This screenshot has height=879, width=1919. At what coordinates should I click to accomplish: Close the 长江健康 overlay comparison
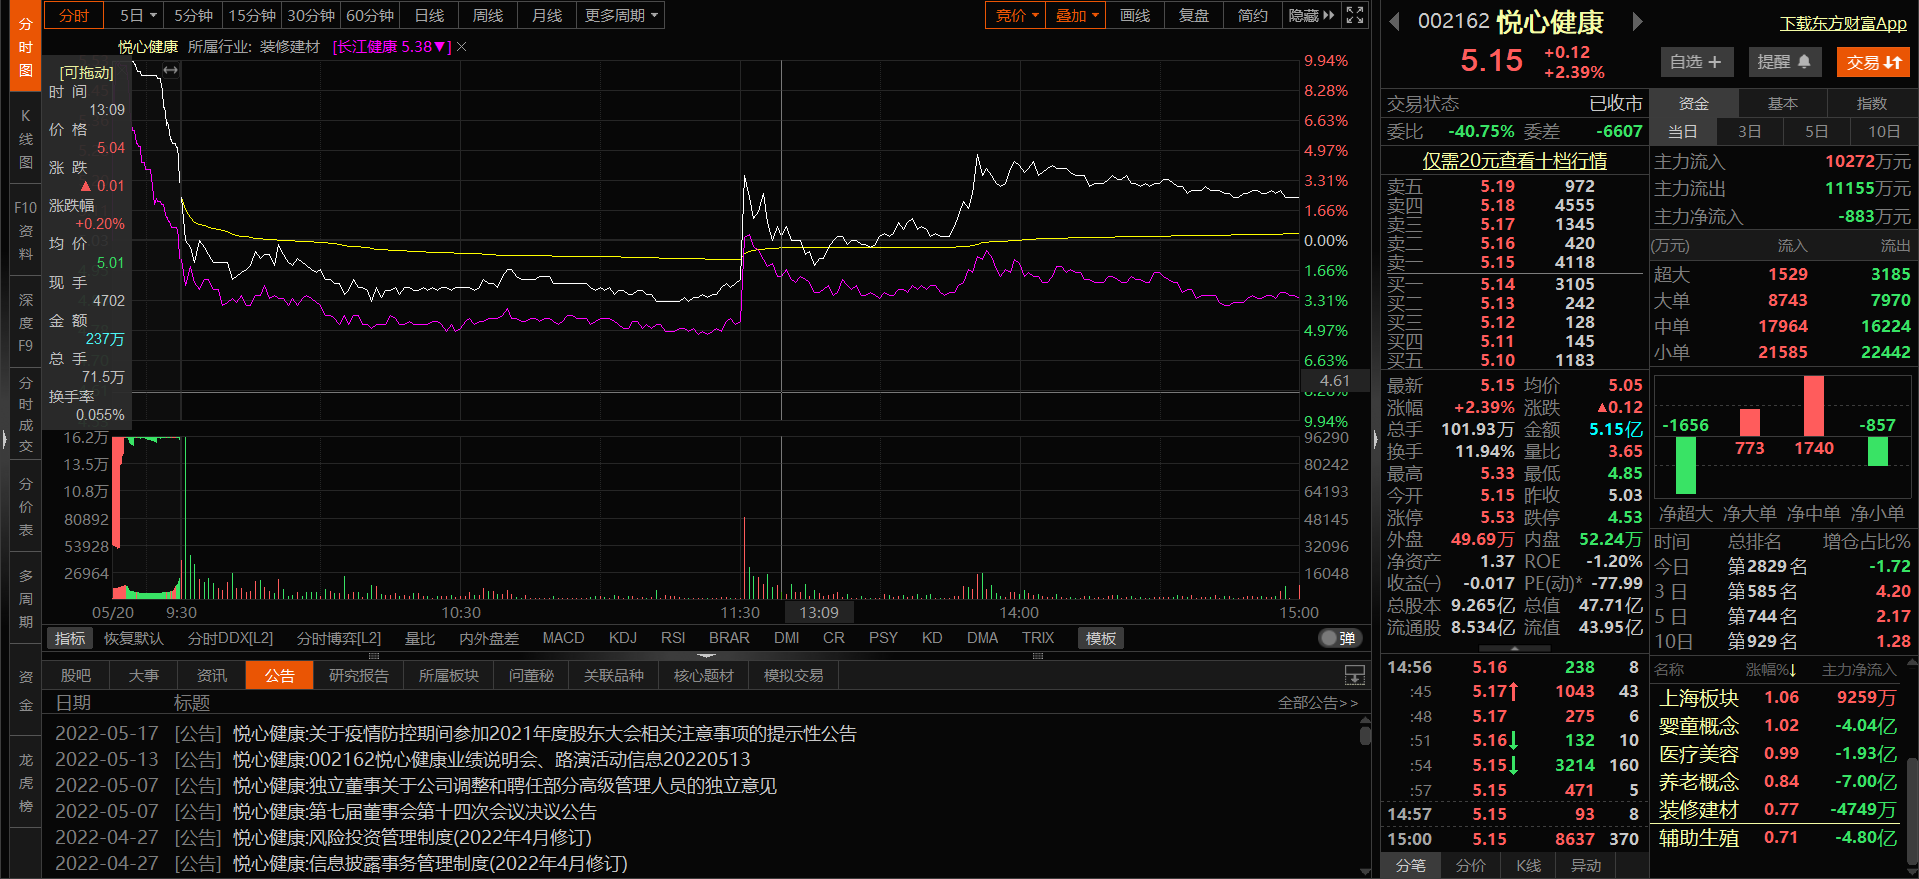point(462,47)
